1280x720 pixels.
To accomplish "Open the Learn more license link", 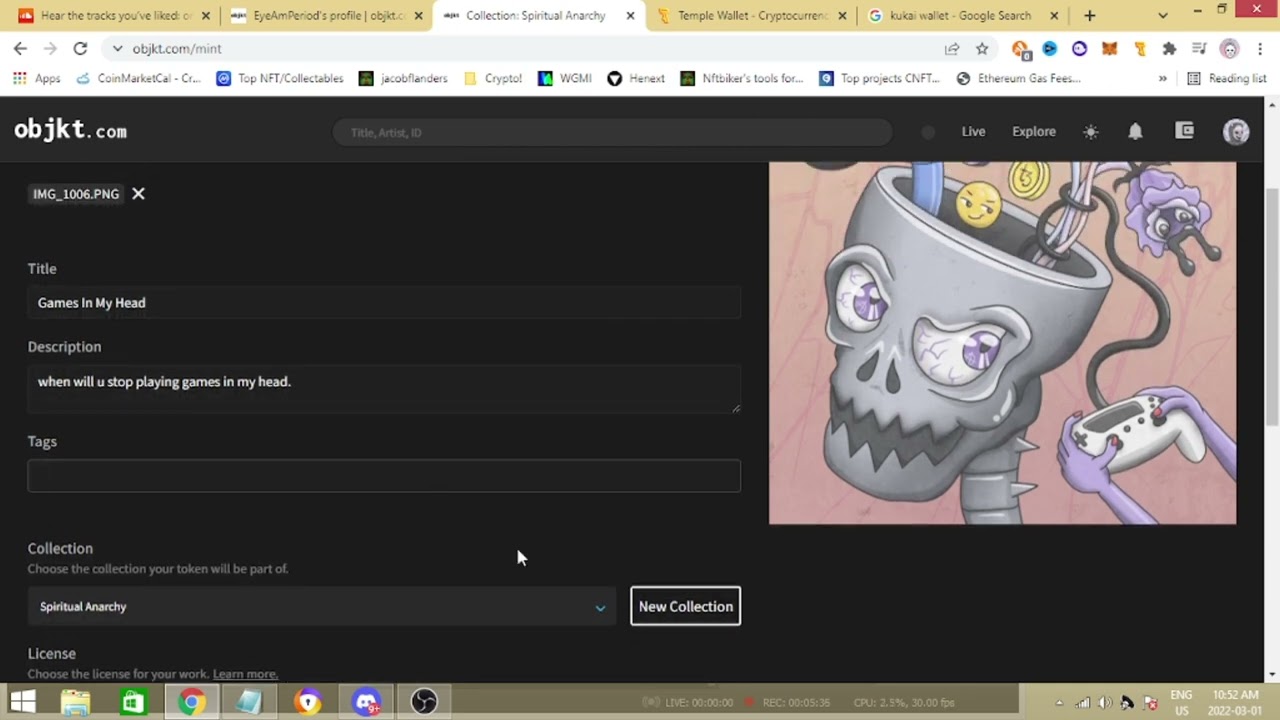I will coord(245,674).
